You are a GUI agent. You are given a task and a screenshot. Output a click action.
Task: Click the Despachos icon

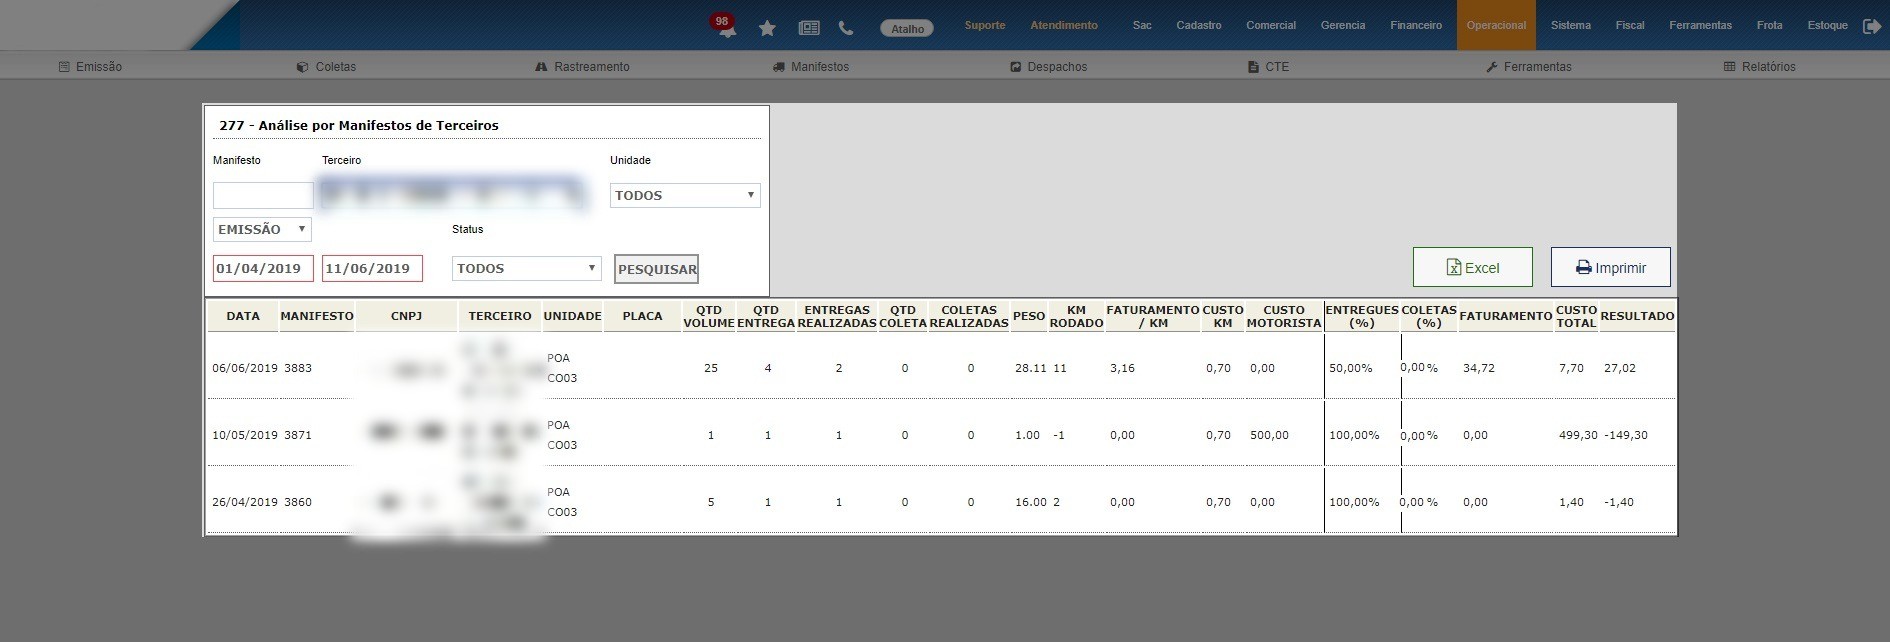point(1016,67)
